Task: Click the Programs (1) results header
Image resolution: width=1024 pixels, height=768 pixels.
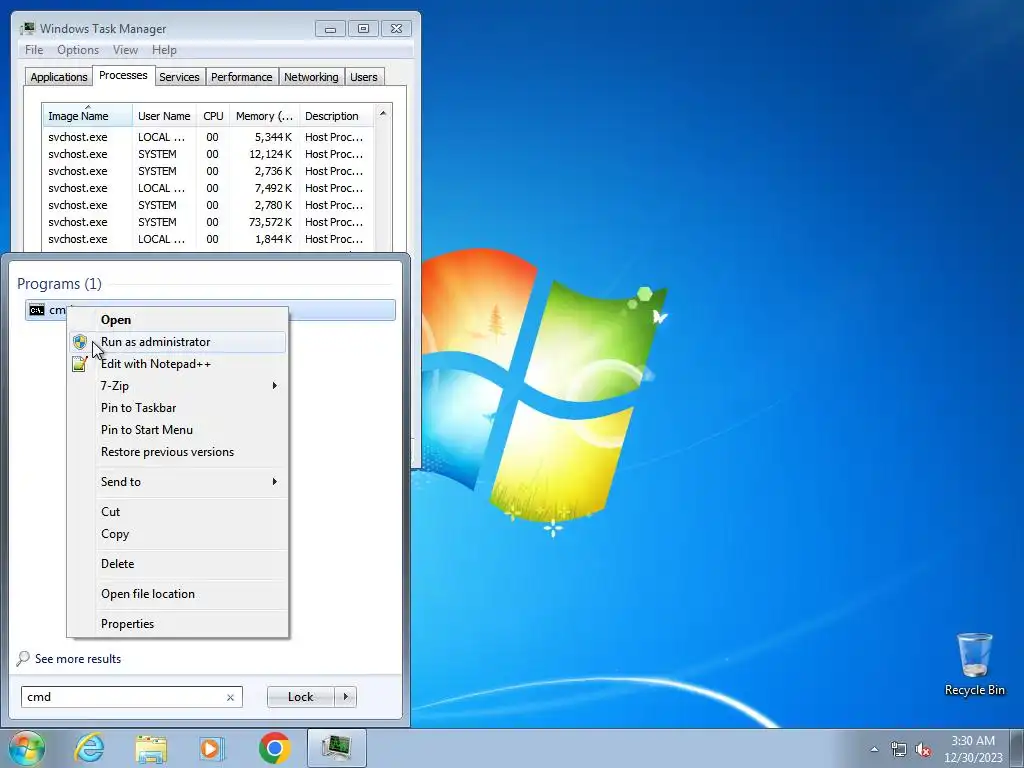Action: click(59, 284)
